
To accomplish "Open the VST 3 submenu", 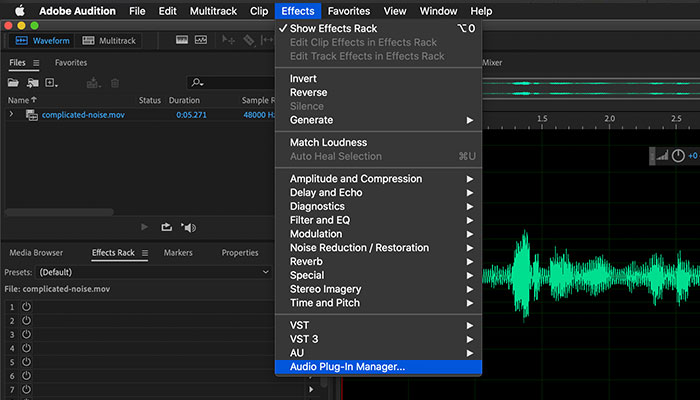I will click(379, 339).
